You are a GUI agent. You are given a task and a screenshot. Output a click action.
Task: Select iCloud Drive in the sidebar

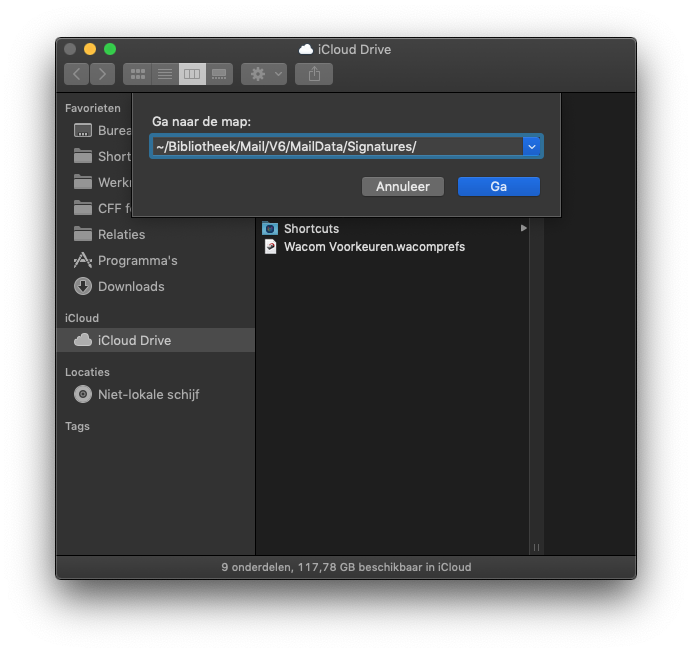155,340
